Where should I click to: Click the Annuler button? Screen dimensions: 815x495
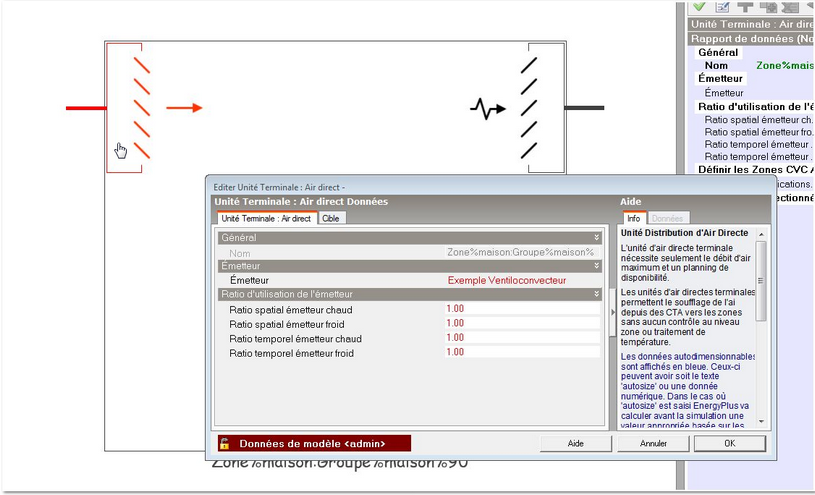tap(653, 443)
